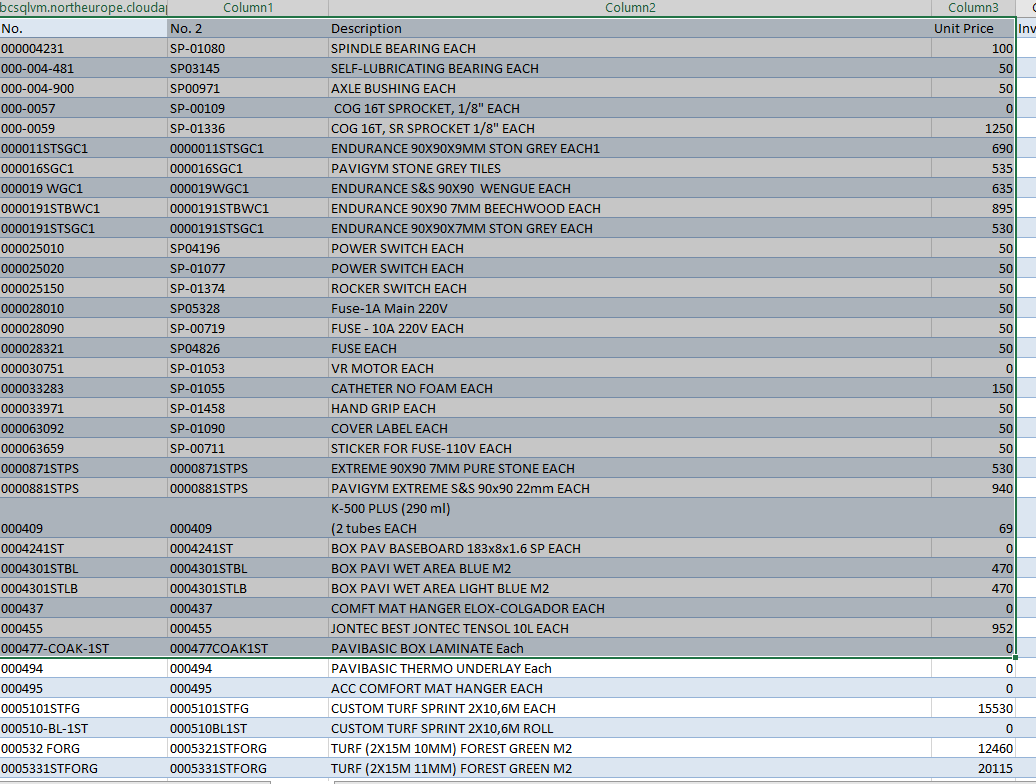Click the 'No. 2' header cell
Image resolution: width=1036 pixels, height=784 pixels.
pos(248,28)
